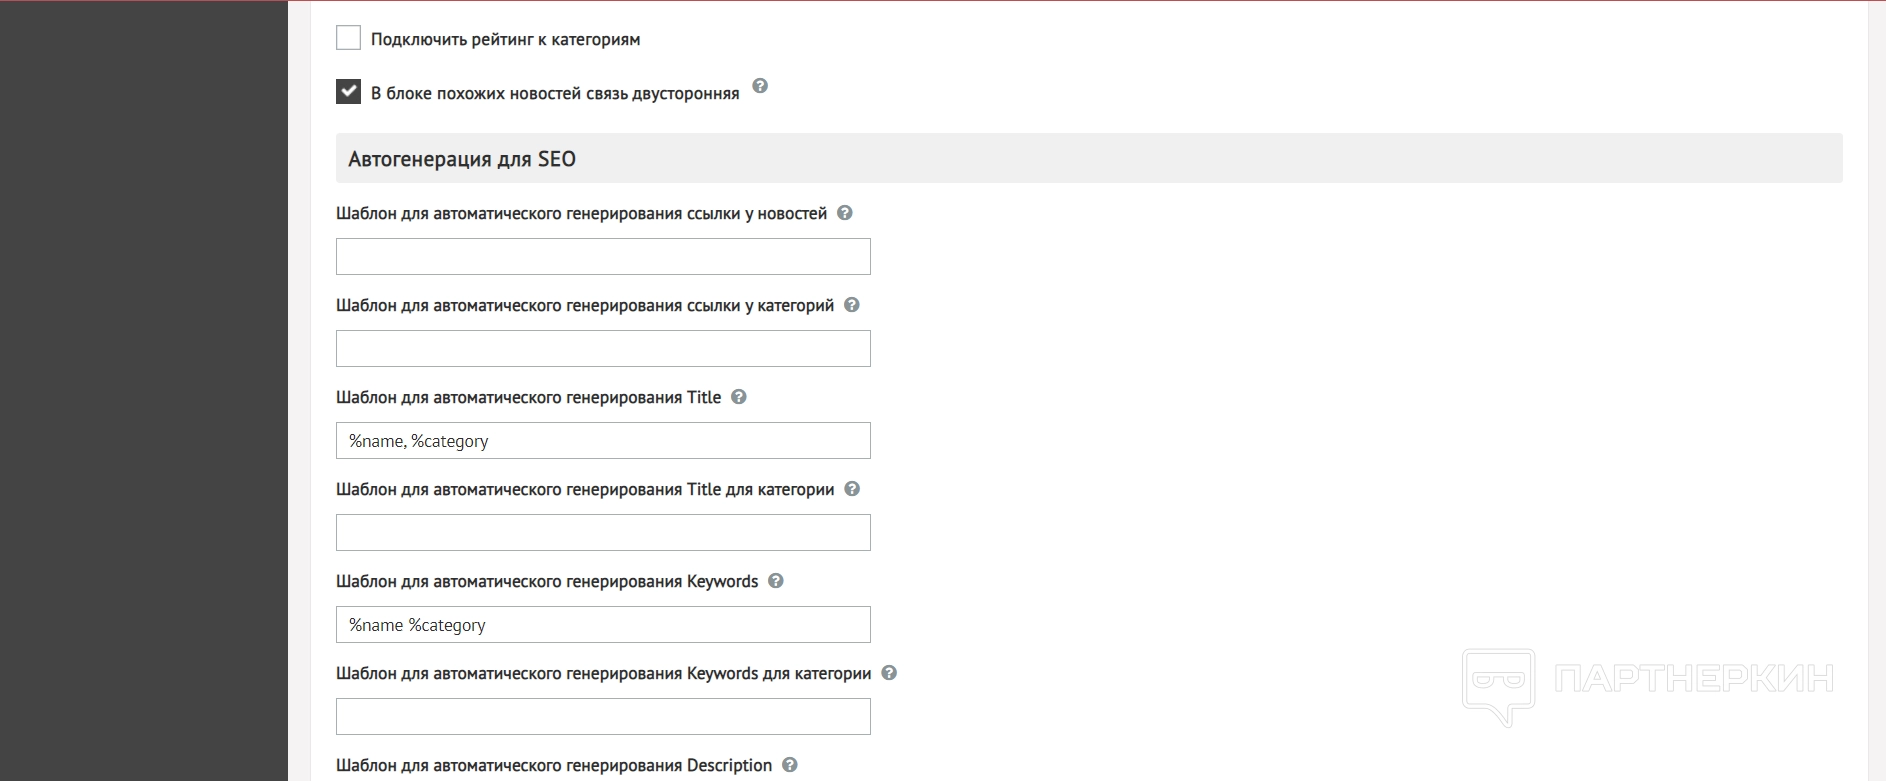Show help icon for news link template

point(845,213)
